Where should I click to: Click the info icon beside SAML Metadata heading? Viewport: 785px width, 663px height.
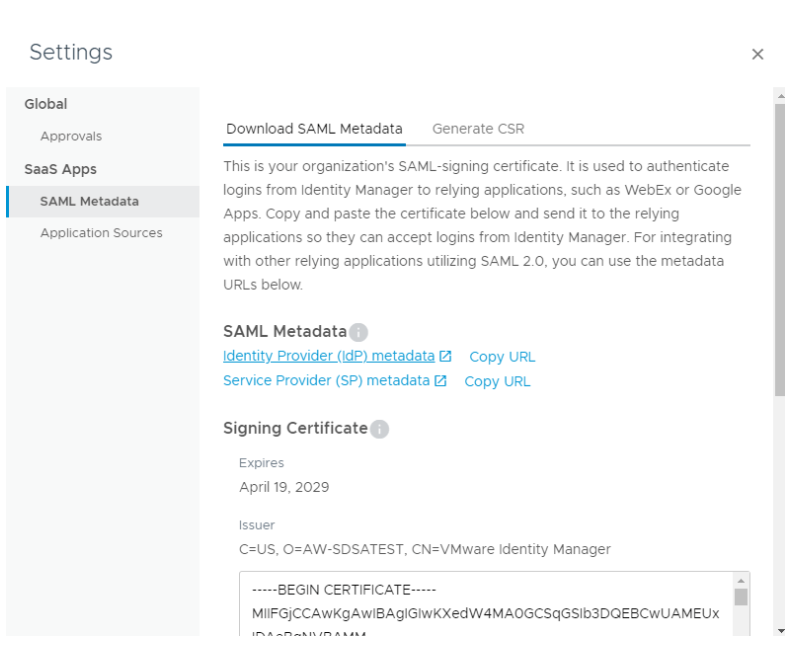pyautogui.click(x=359, y=332)
